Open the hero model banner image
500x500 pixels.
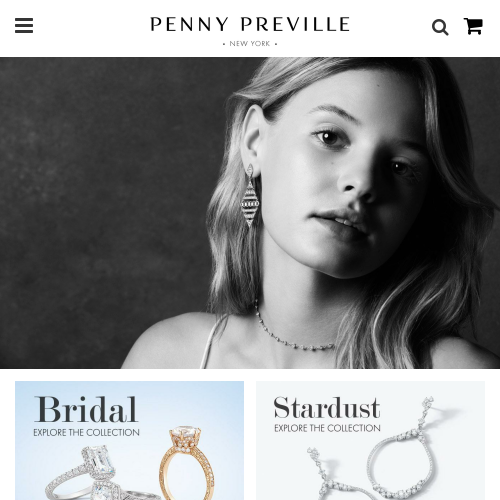point(250,213)
